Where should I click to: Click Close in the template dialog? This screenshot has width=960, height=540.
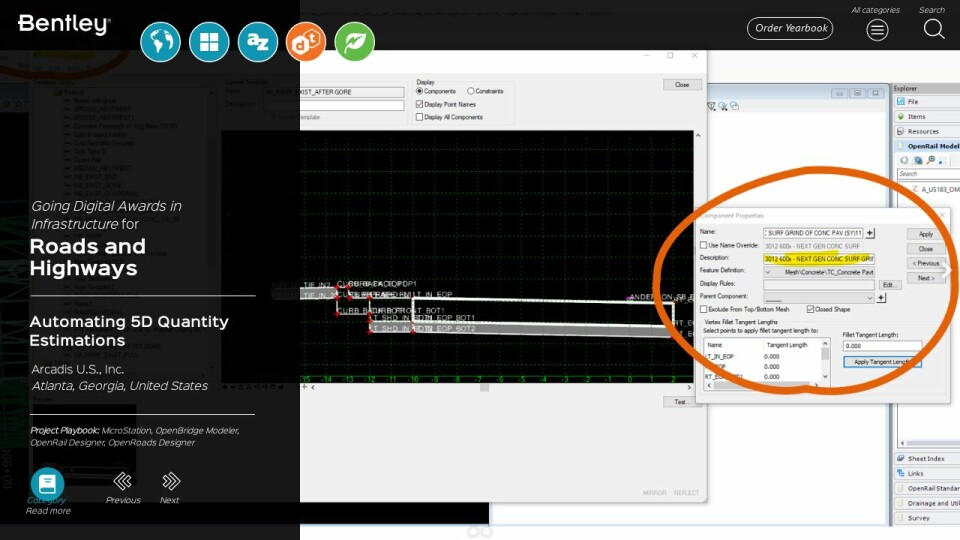coord(682,84)
